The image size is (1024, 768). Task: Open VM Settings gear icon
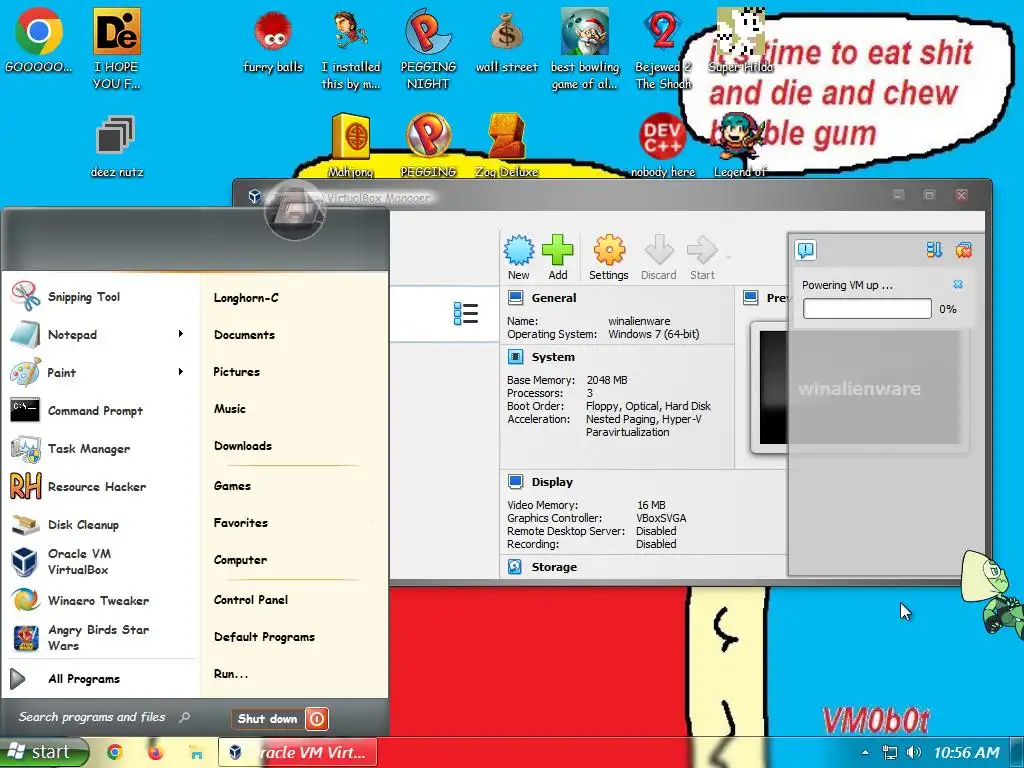coord(609,257)
